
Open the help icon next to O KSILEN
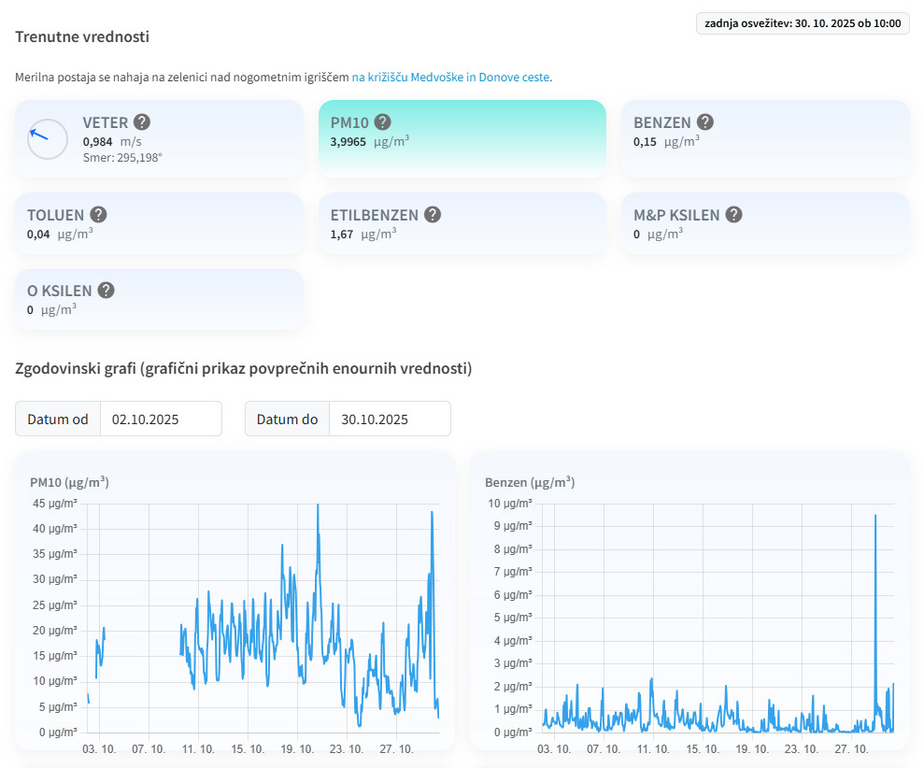point(106,290)
